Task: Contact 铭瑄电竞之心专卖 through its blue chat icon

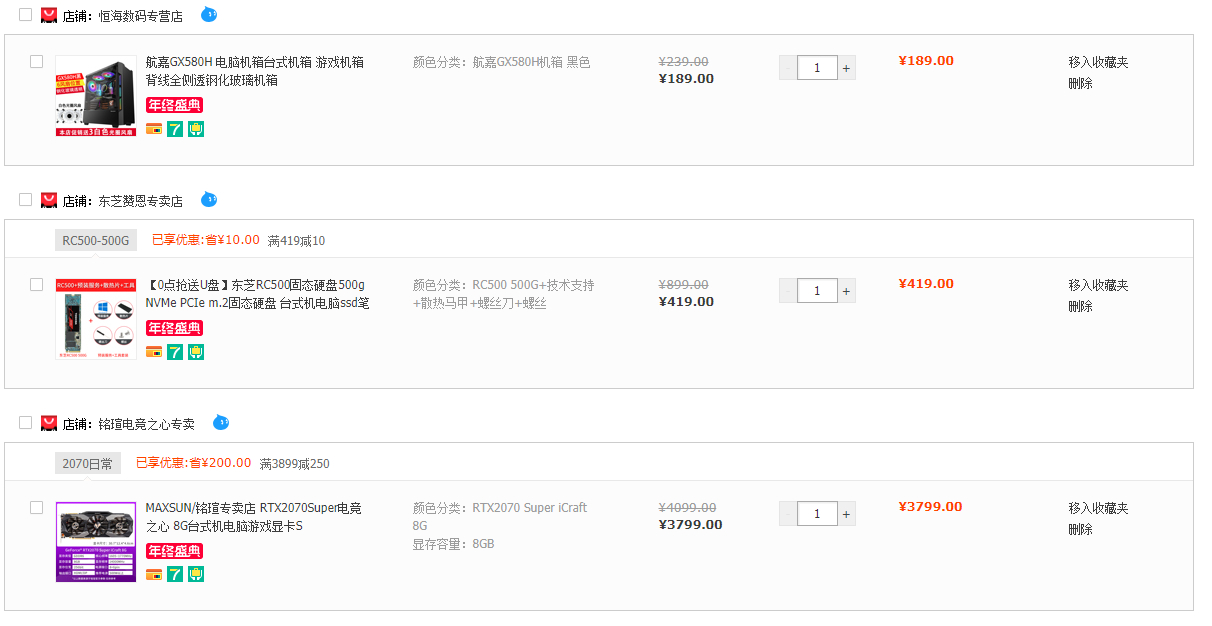Action: pos(221,423)
